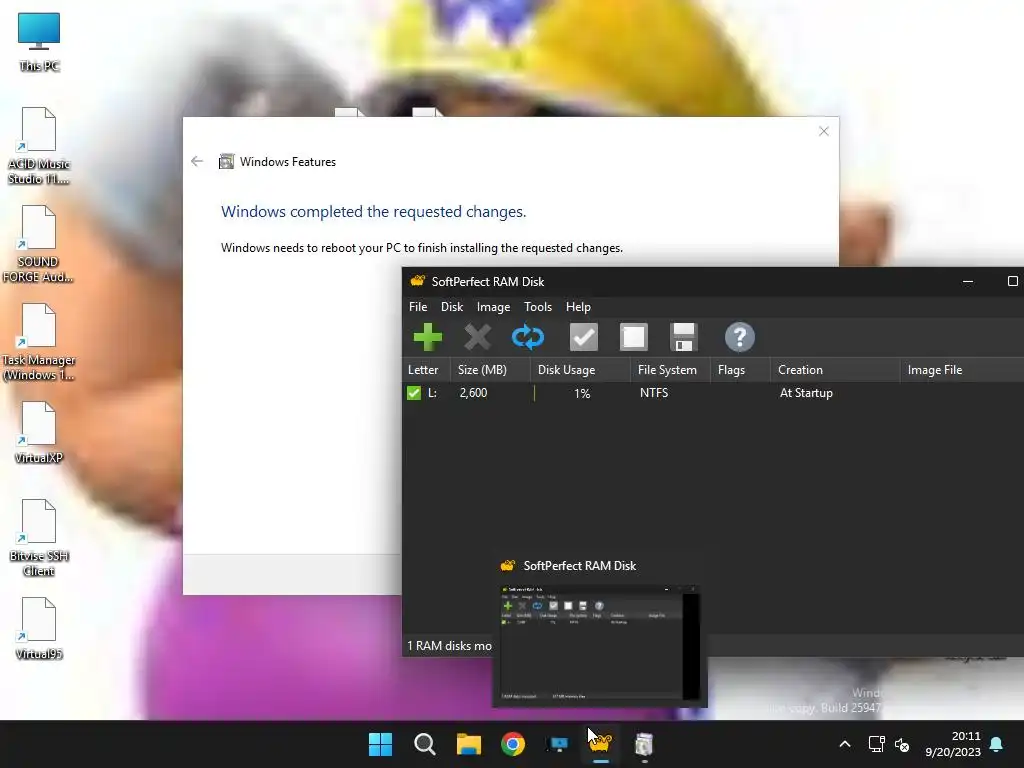Sort by Letter column header
The height and width of the screenshot is (768, 1024).
coord(426,370)
